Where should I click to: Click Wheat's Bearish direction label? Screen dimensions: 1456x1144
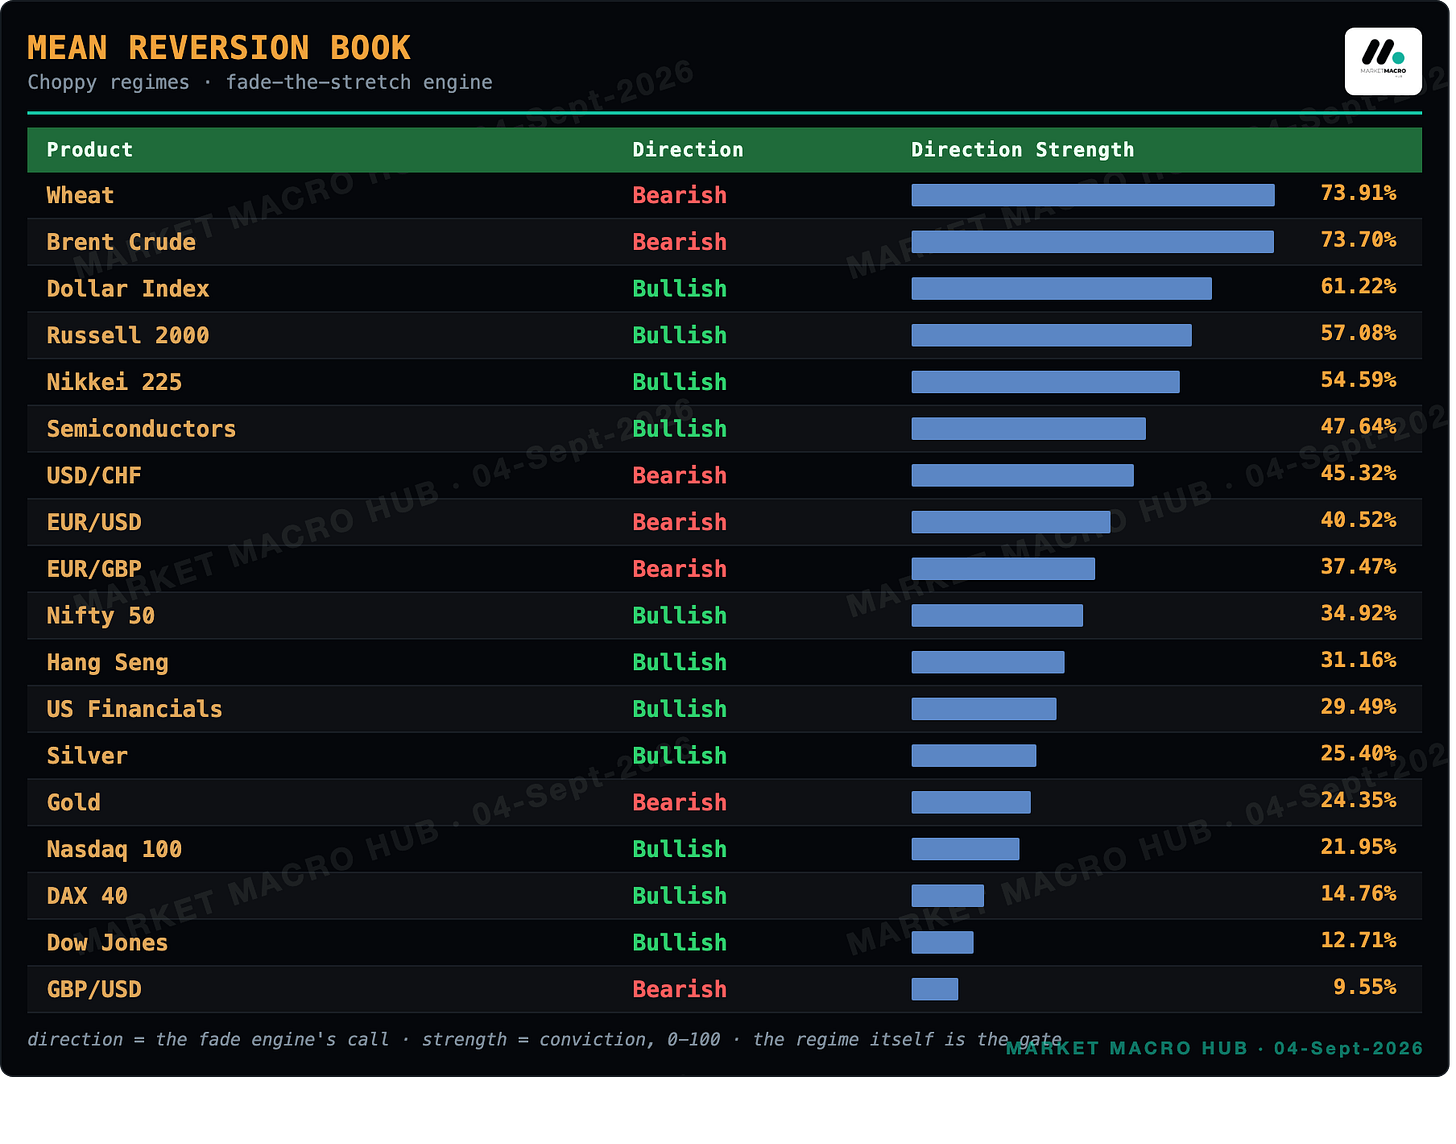(680, 196)
